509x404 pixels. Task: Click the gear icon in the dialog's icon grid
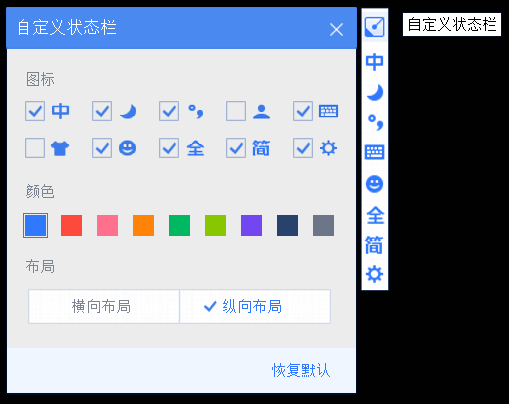pyautogui.click(x=328, y=148)
